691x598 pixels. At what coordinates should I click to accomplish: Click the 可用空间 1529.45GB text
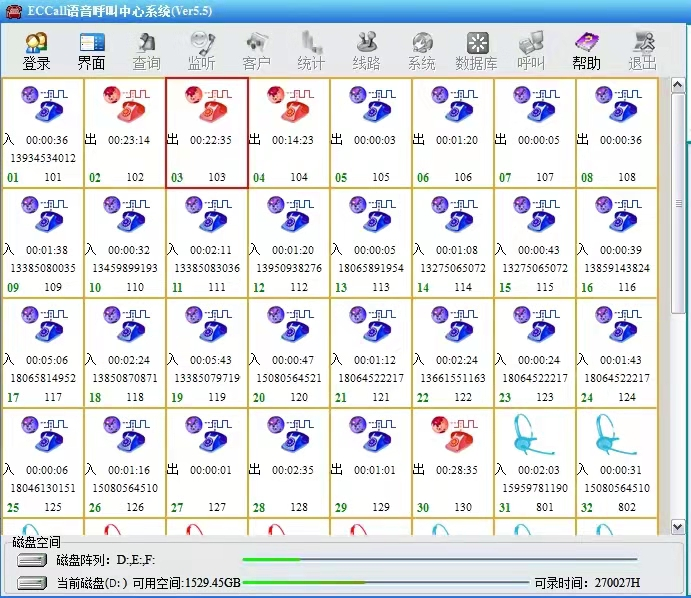click(186, 583)
